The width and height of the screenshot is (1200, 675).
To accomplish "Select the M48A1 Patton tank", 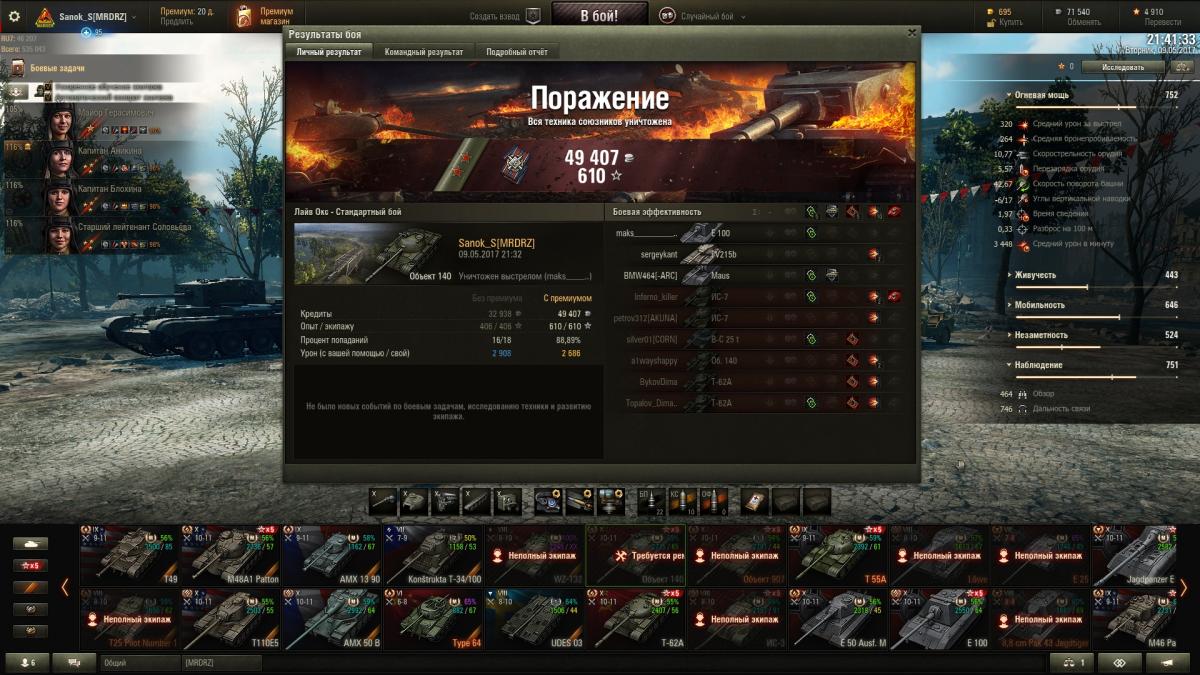I will [229, 555].
